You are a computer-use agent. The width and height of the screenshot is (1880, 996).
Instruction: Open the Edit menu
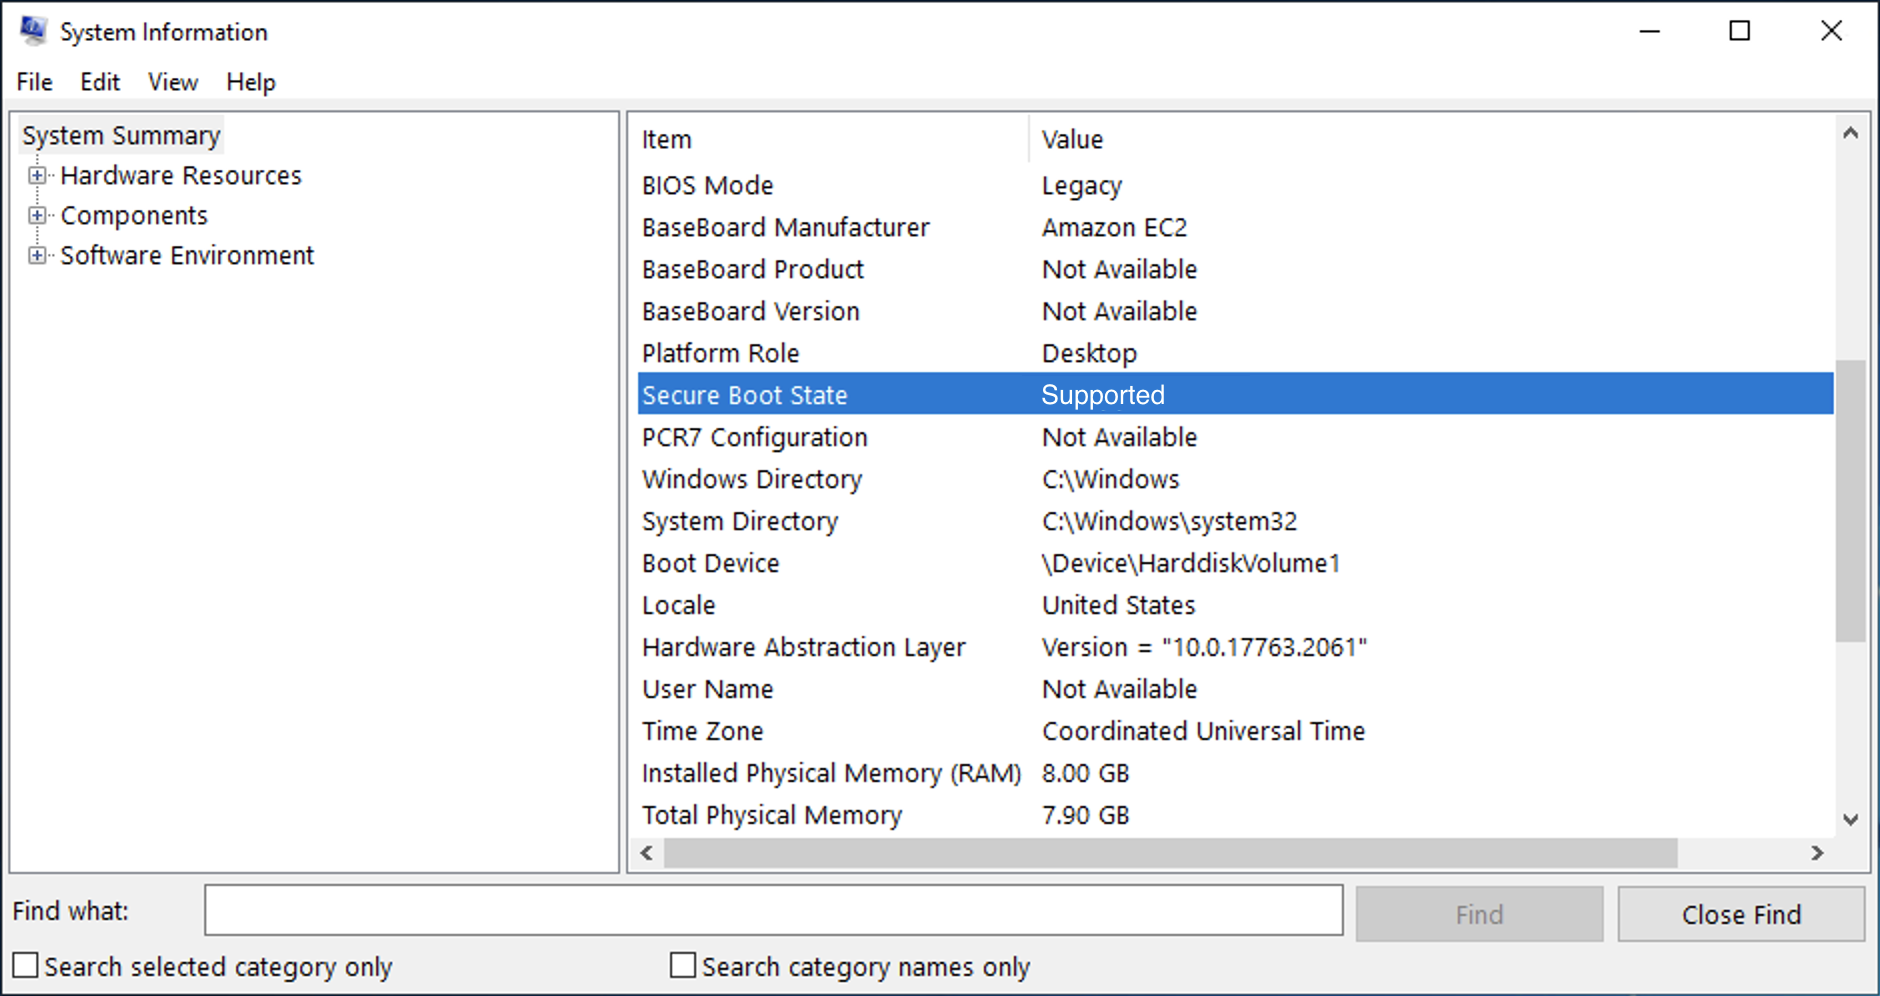(x=99, y=82)
